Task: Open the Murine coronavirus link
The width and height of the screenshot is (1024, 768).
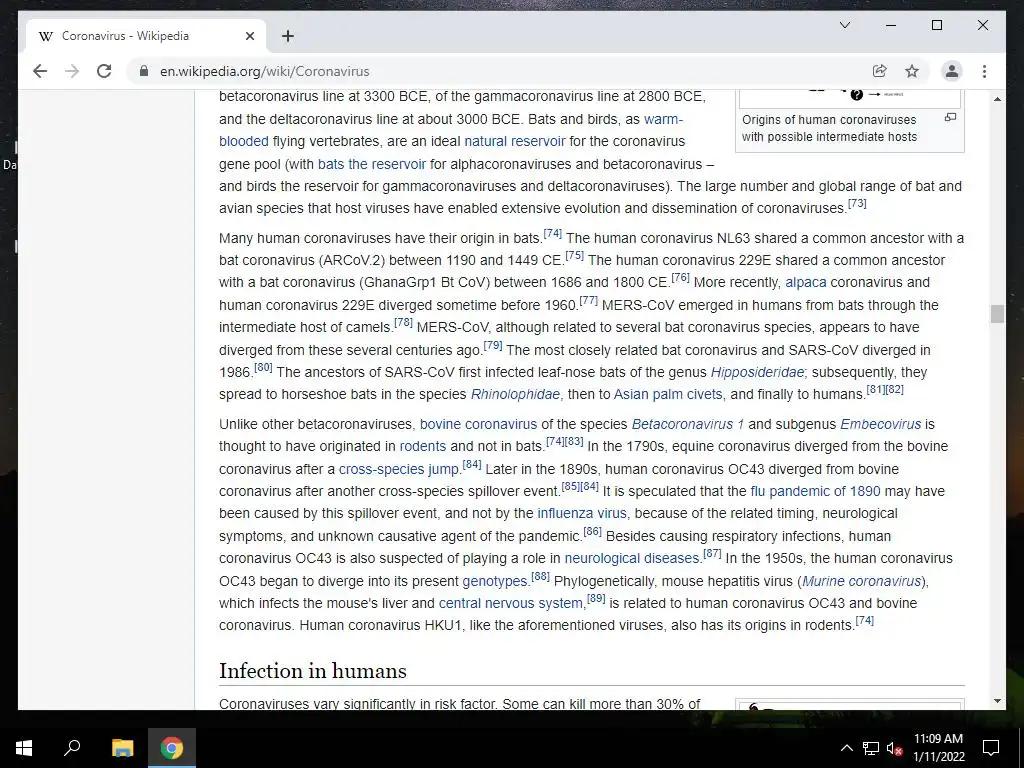Action: (x=861, y=581)
